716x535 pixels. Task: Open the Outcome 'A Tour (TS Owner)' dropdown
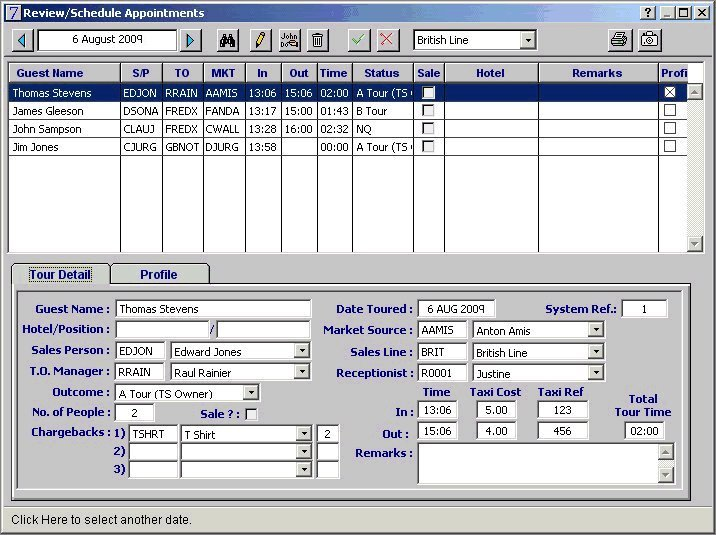[x=251, y=393]
